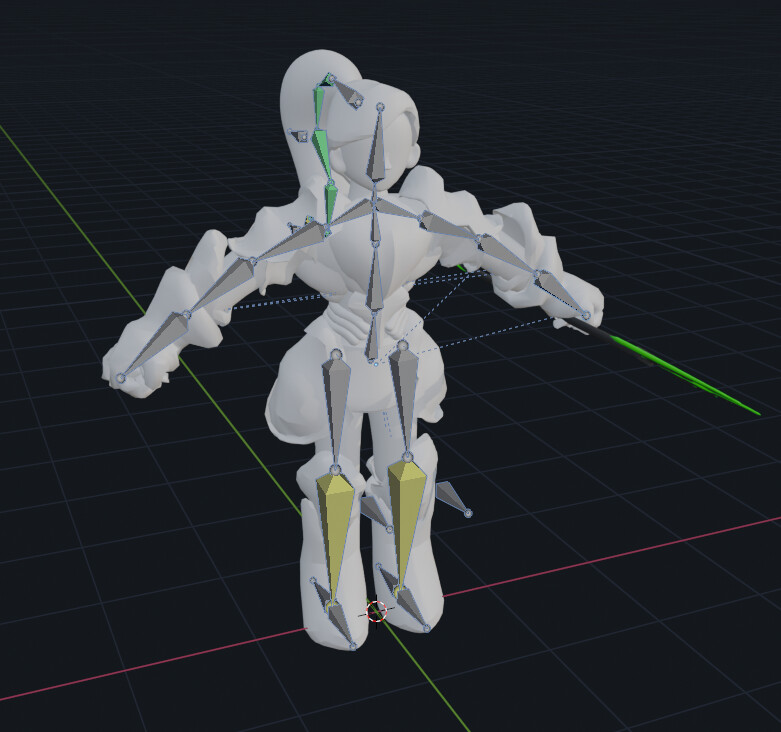Select the long spine bone on the torso
781x732 pixels.
(x=375, y=279)
